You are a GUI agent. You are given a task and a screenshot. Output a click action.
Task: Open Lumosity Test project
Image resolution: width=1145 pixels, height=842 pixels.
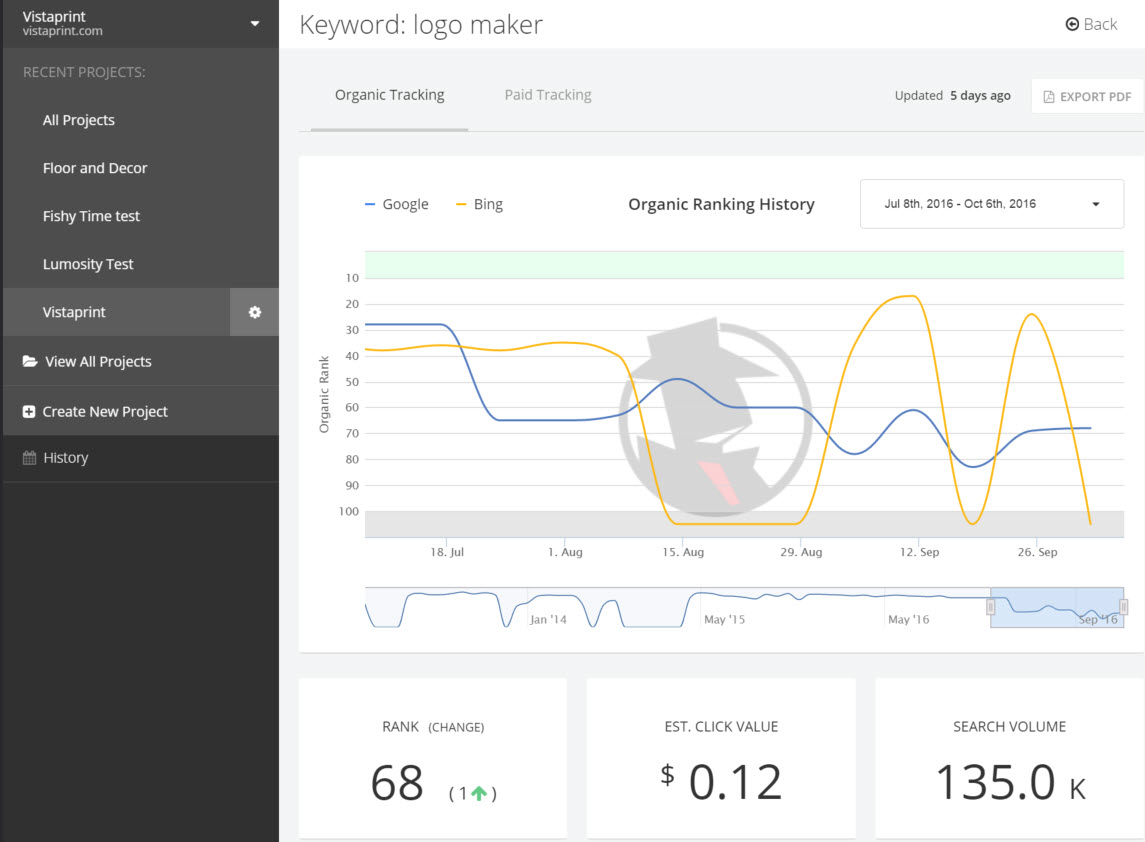click(88, 264)
